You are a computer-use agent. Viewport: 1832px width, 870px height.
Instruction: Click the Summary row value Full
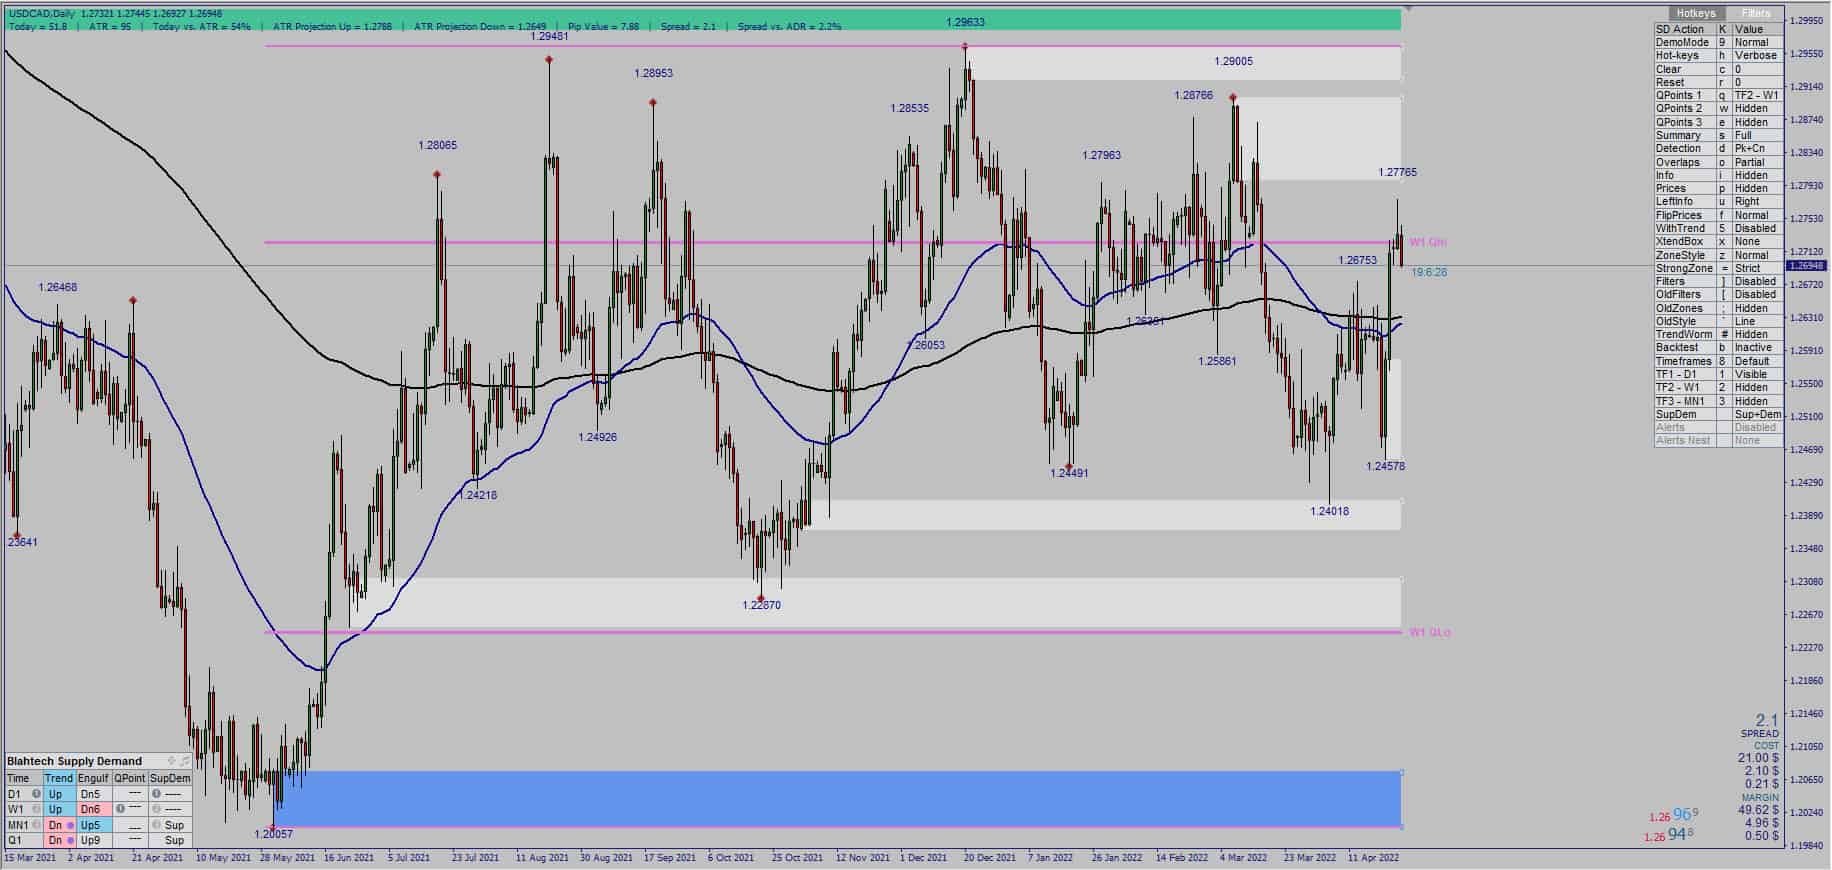click(1757, 135)
